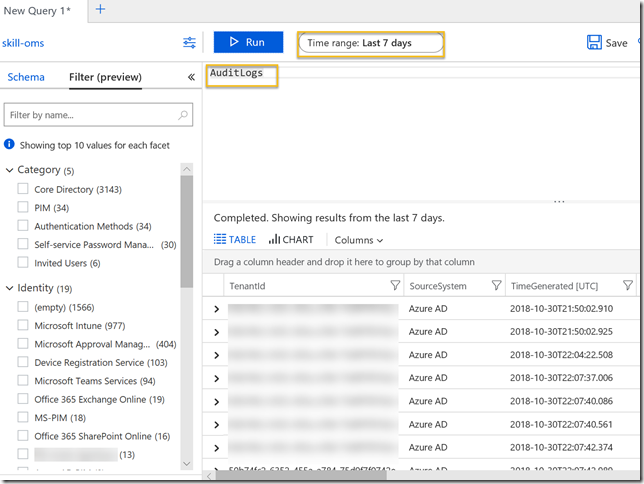
Task: Check Device Registration Service filter
Action: pyautogui.click(x=23, y=362)
